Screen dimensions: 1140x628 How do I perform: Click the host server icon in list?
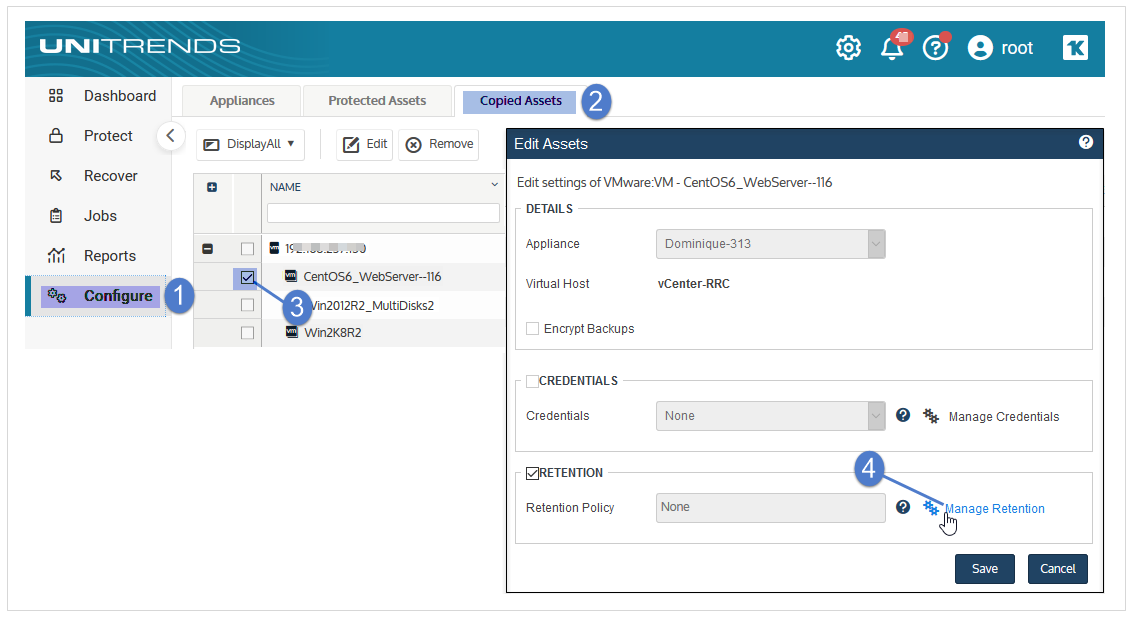click(274, 248)
